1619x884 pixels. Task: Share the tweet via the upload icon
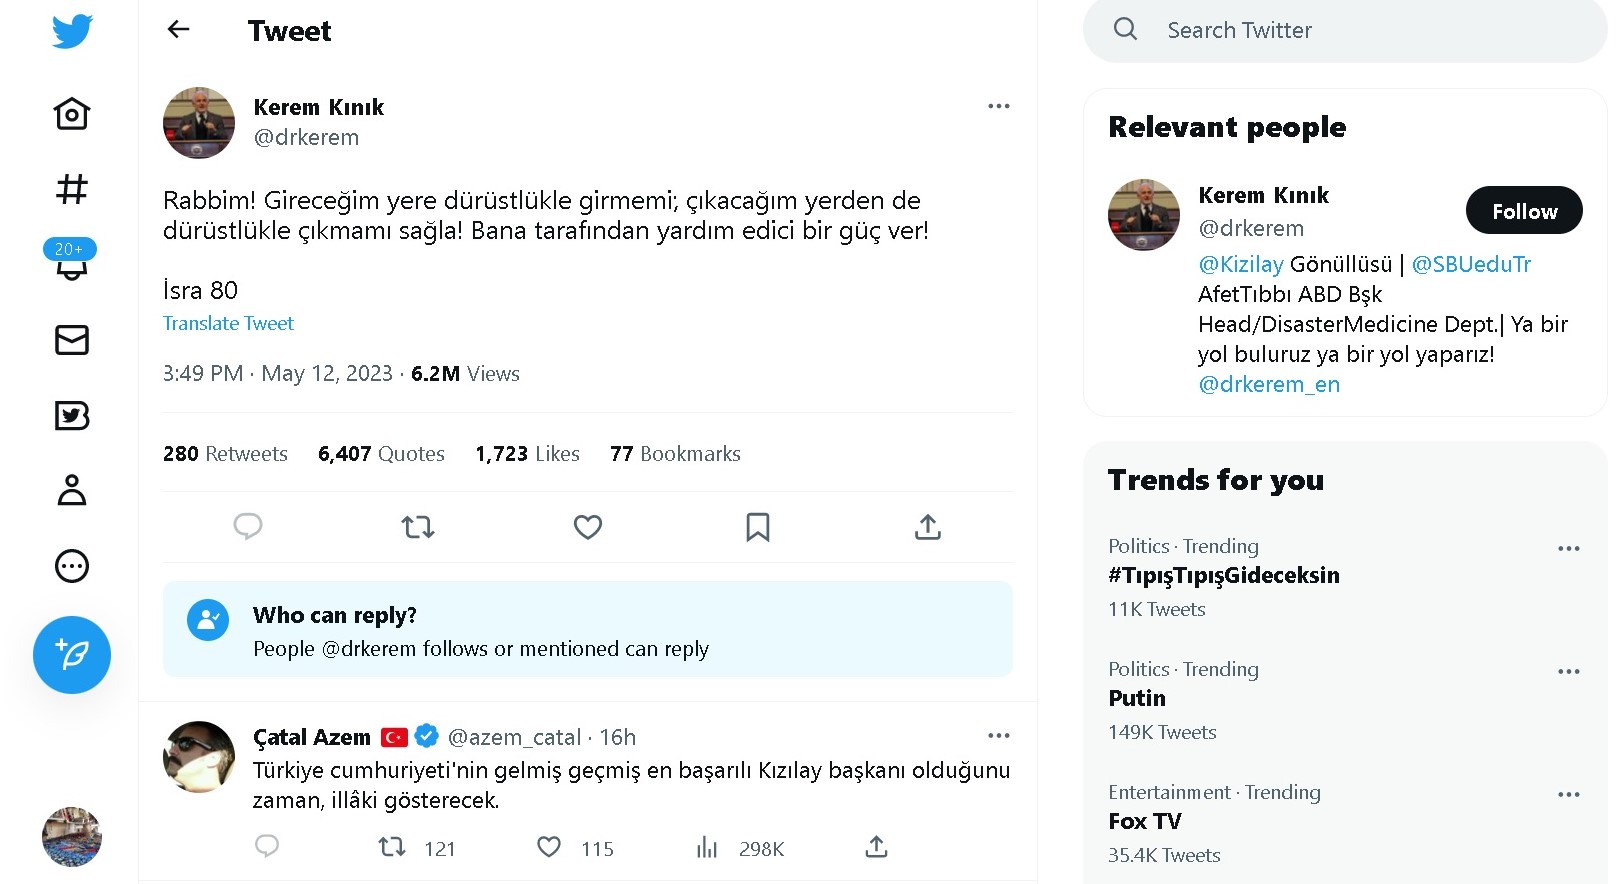(927, 526)
